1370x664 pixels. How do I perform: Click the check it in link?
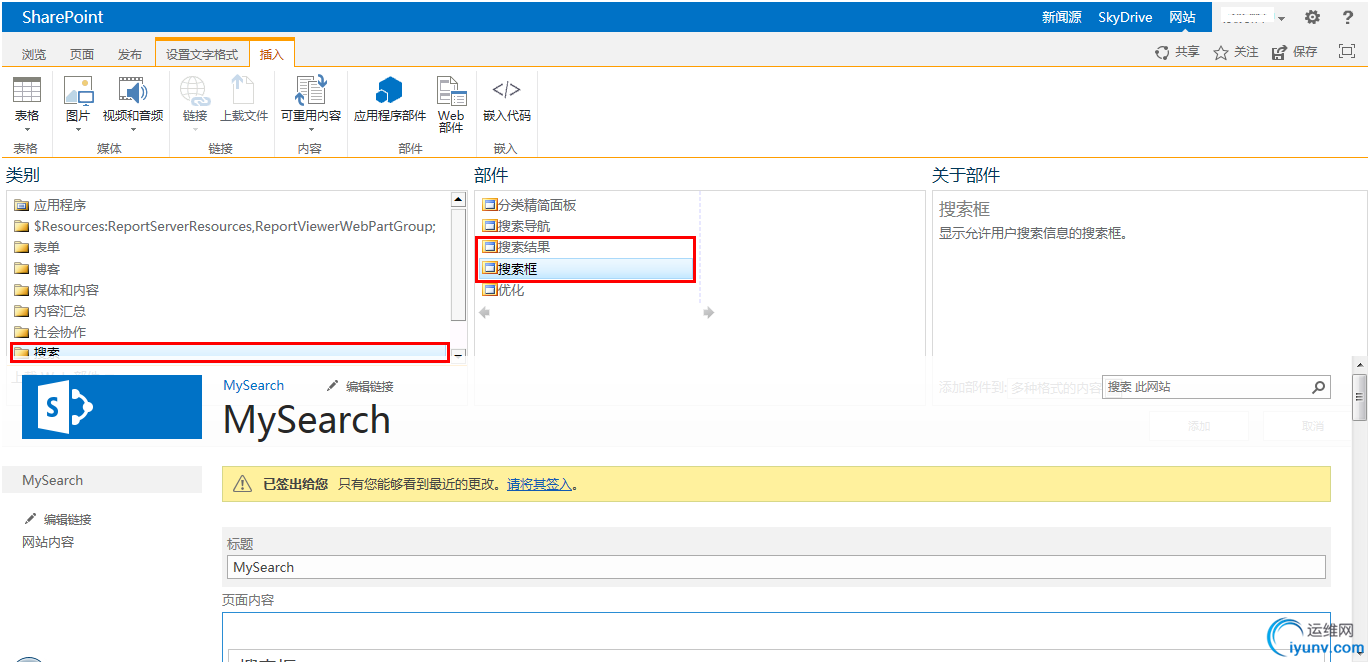539,484
